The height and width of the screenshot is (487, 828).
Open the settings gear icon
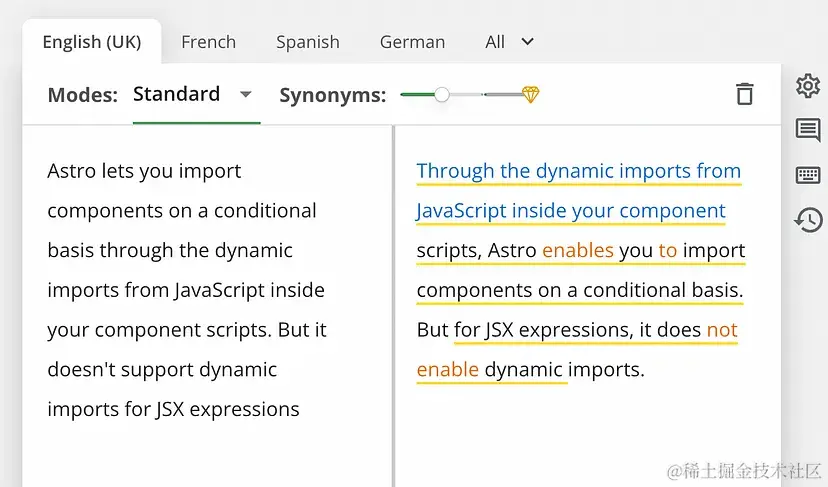point(807,86)
